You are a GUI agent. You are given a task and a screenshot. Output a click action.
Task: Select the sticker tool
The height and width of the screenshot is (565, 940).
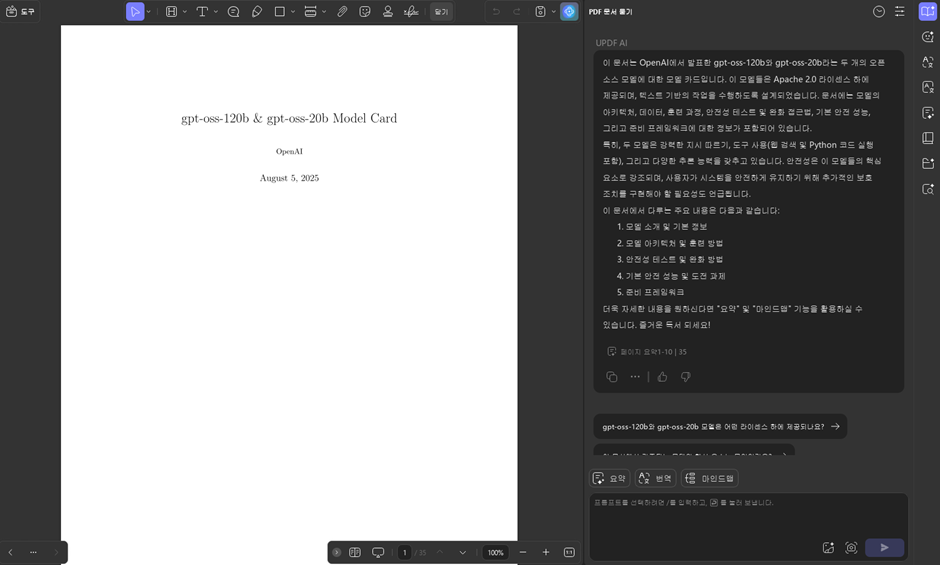click(364, 11)
